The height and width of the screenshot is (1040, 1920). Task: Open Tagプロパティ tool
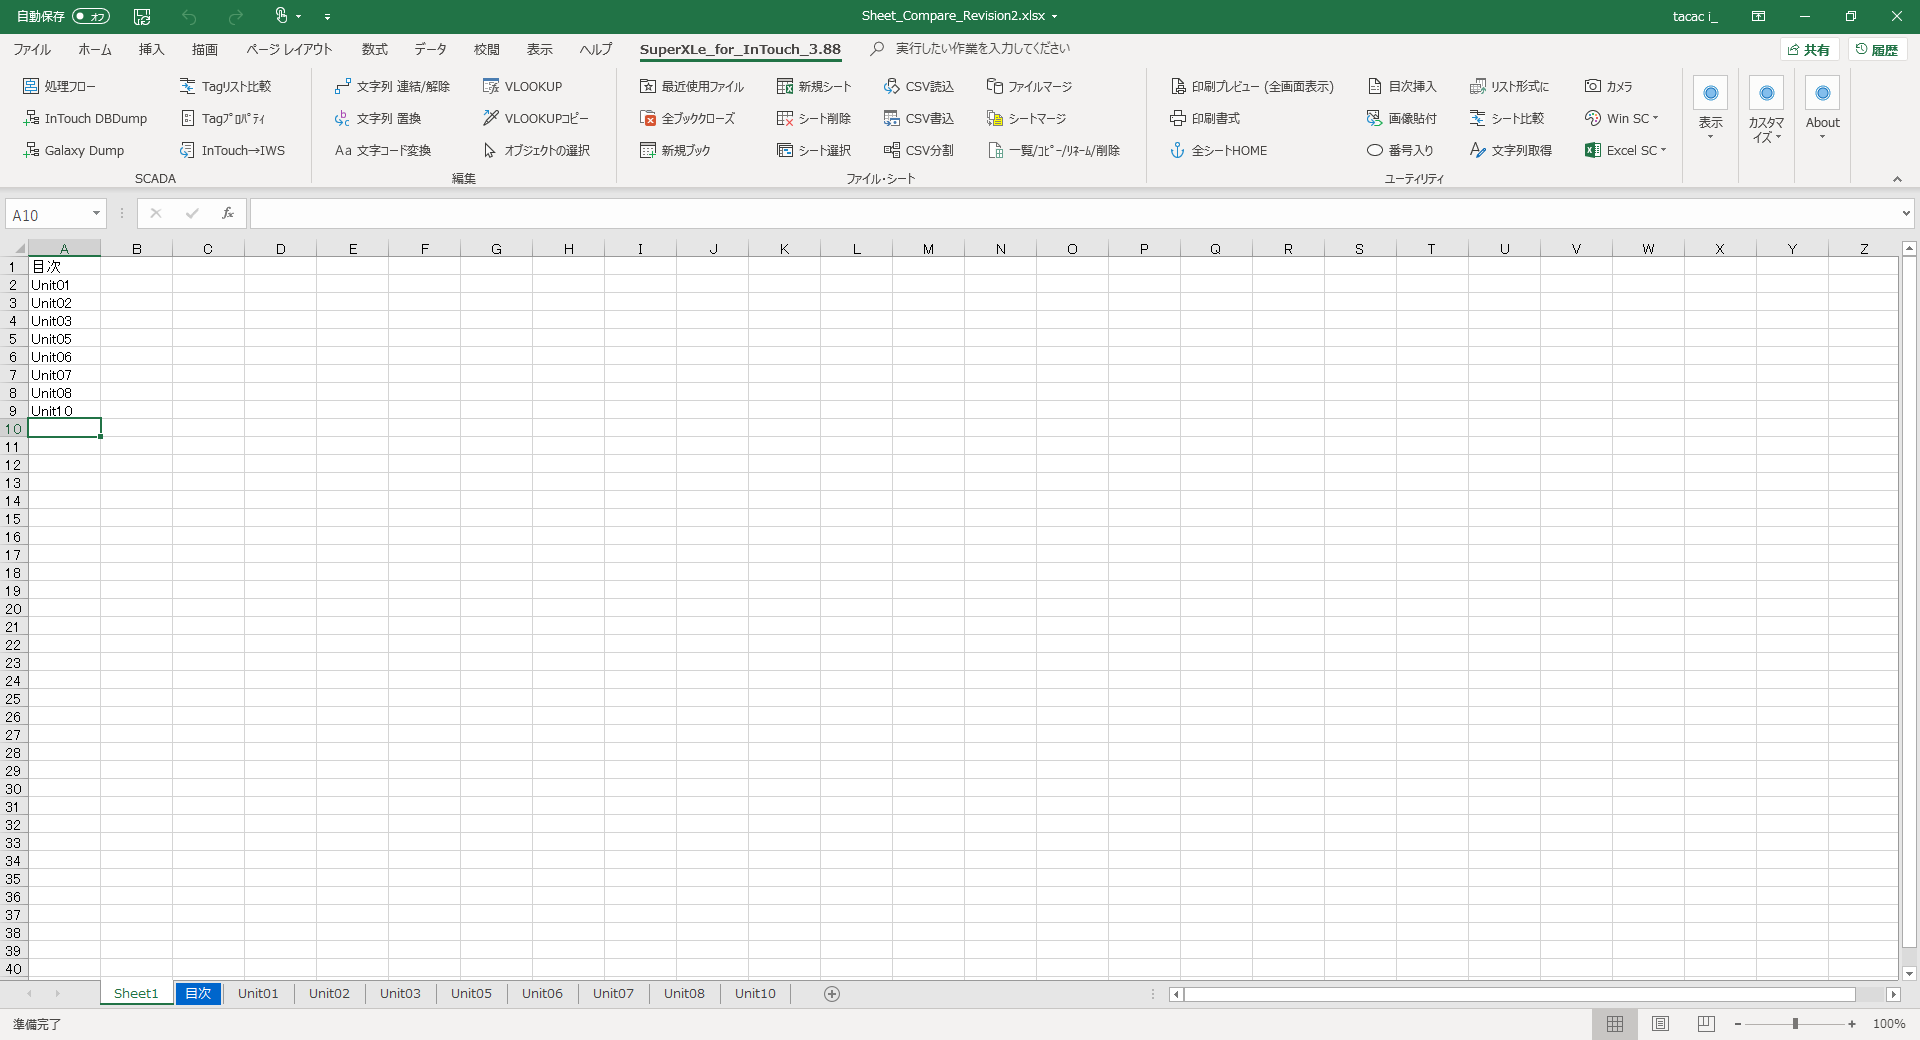222,118
